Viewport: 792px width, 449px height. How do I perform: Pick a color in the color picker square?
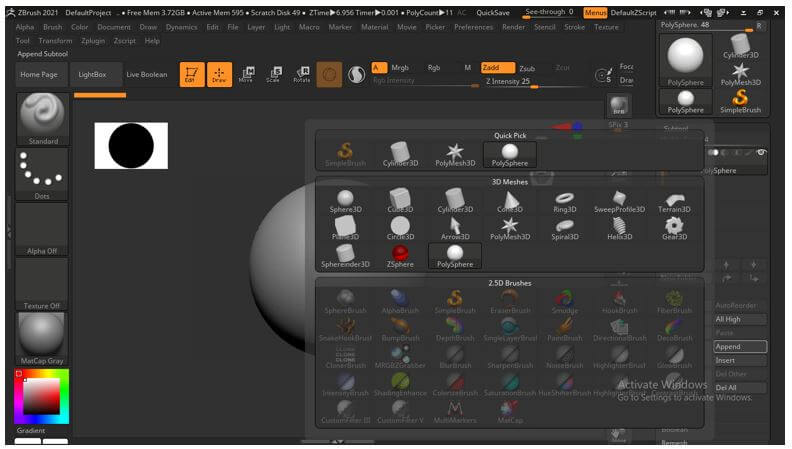coord(42,396)
